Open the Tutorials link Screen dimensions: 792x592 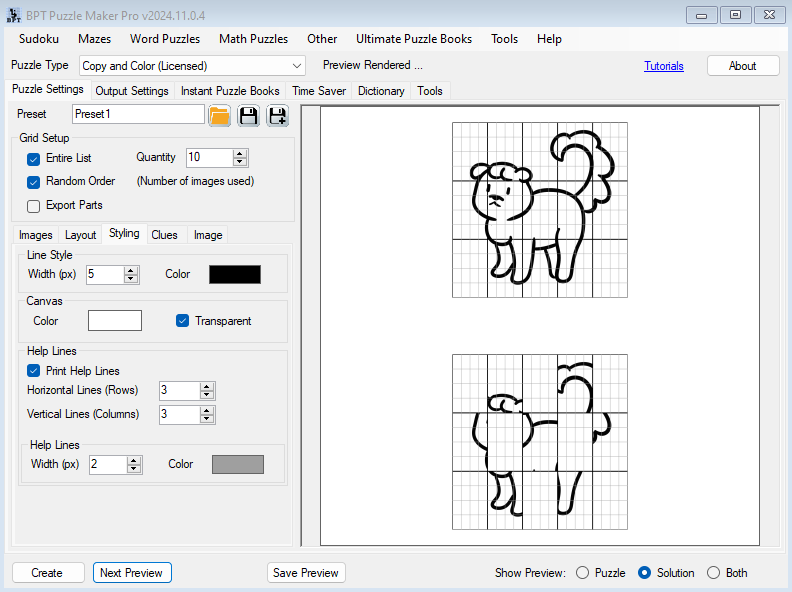[x=664, y=66]
